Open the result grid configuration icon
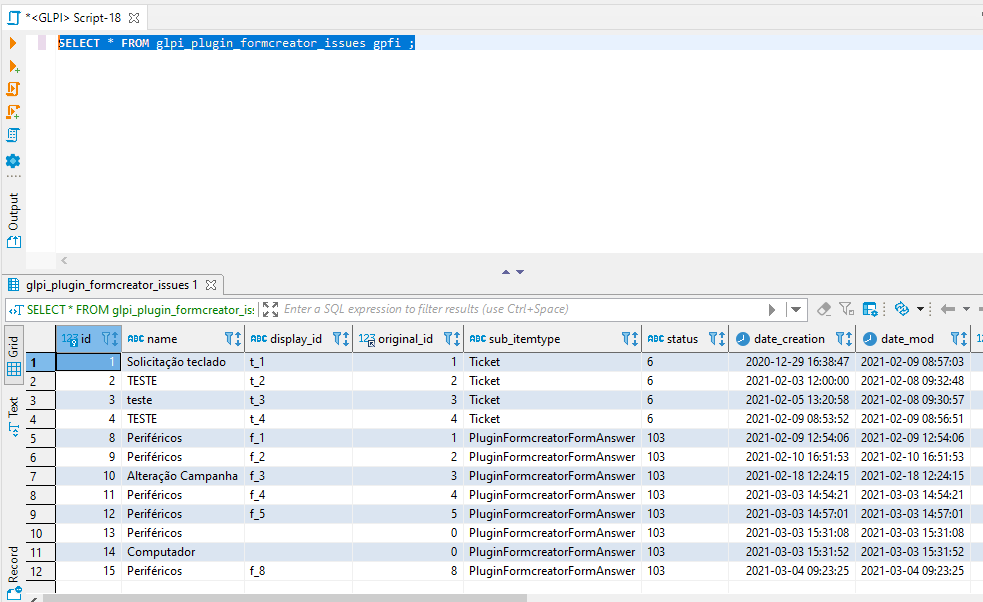 [x=870, y=310]
